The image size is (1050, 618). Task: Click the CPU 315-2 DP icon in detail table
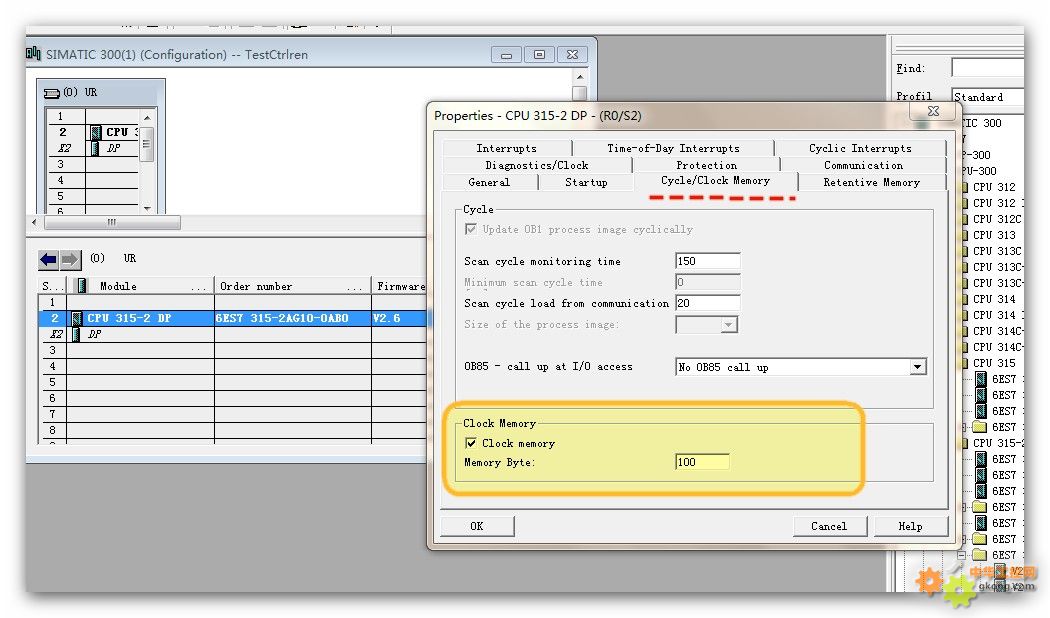coord(77,318)
